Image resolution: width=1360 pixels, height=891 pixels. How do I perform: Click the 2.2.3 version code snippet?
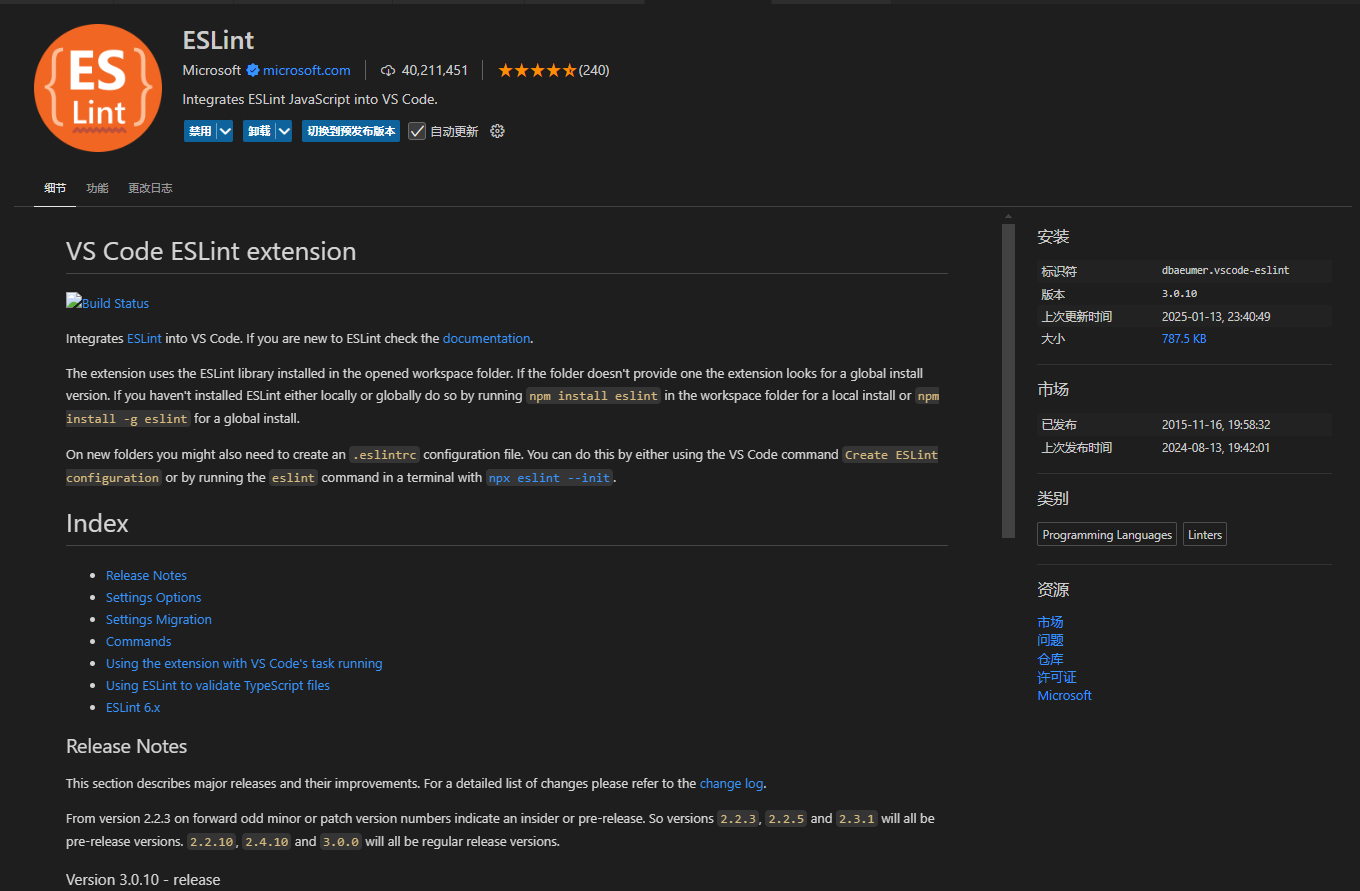point(739,819)
